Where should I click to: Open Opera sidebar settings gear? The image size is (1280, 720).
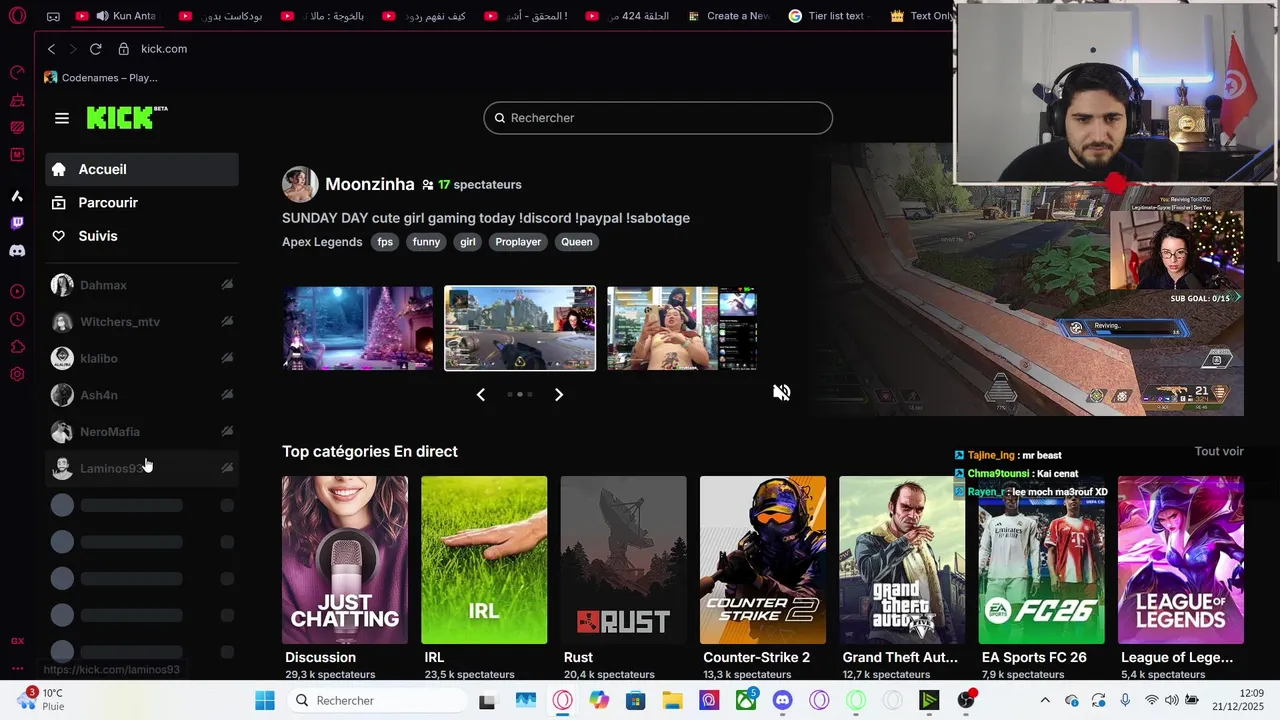17,374
